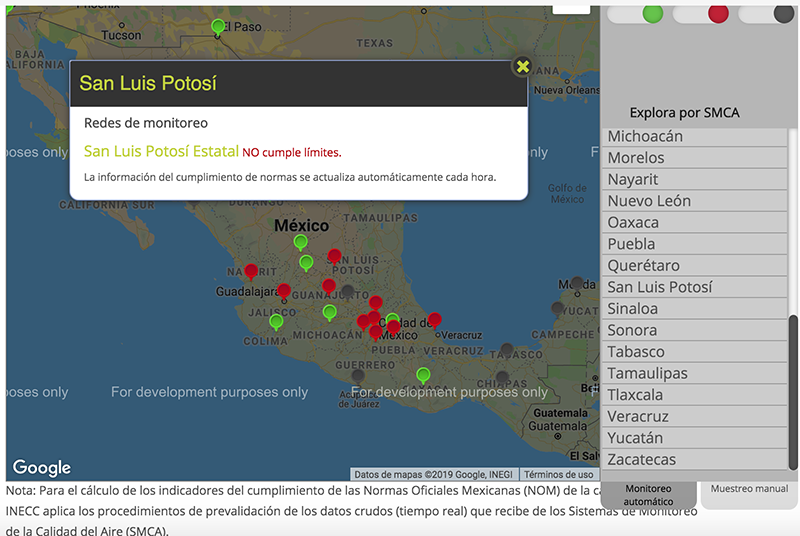
Task: Click the red marker left of the Guanajuato label
Action: pos(329,287)
